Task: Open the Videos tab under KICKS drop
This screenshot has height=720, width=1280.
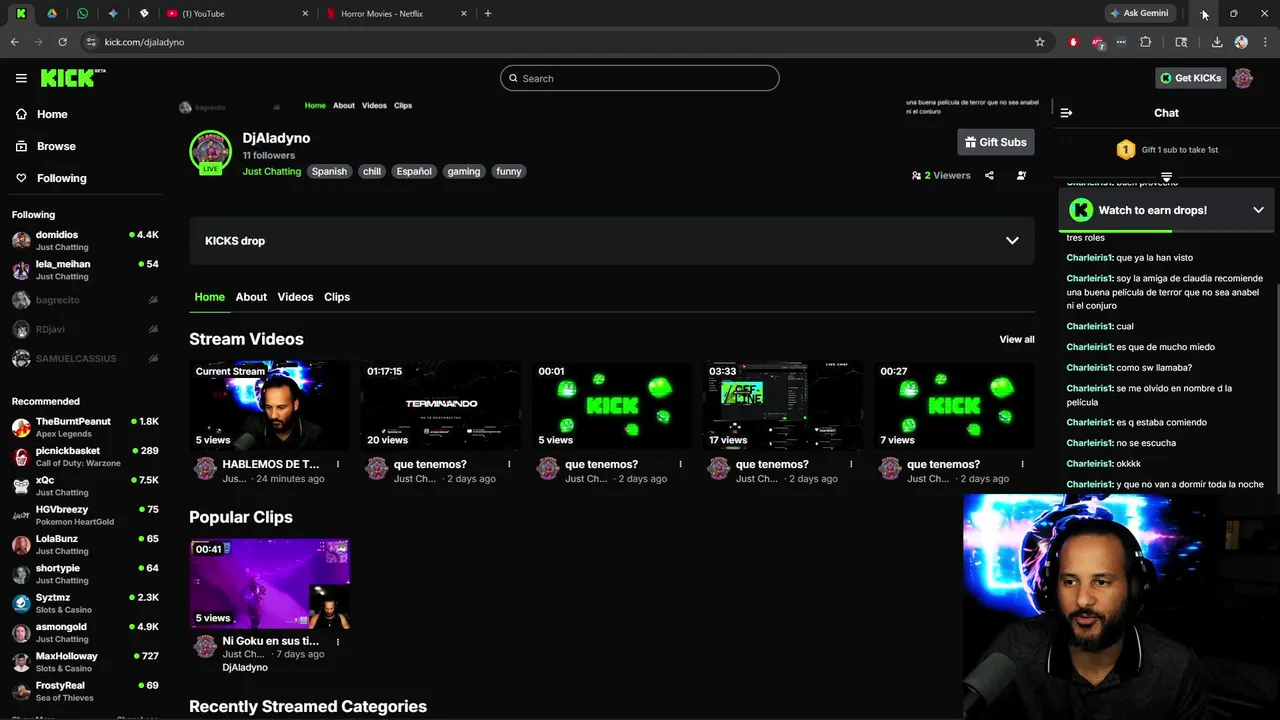Action: (x=295, y=297)
